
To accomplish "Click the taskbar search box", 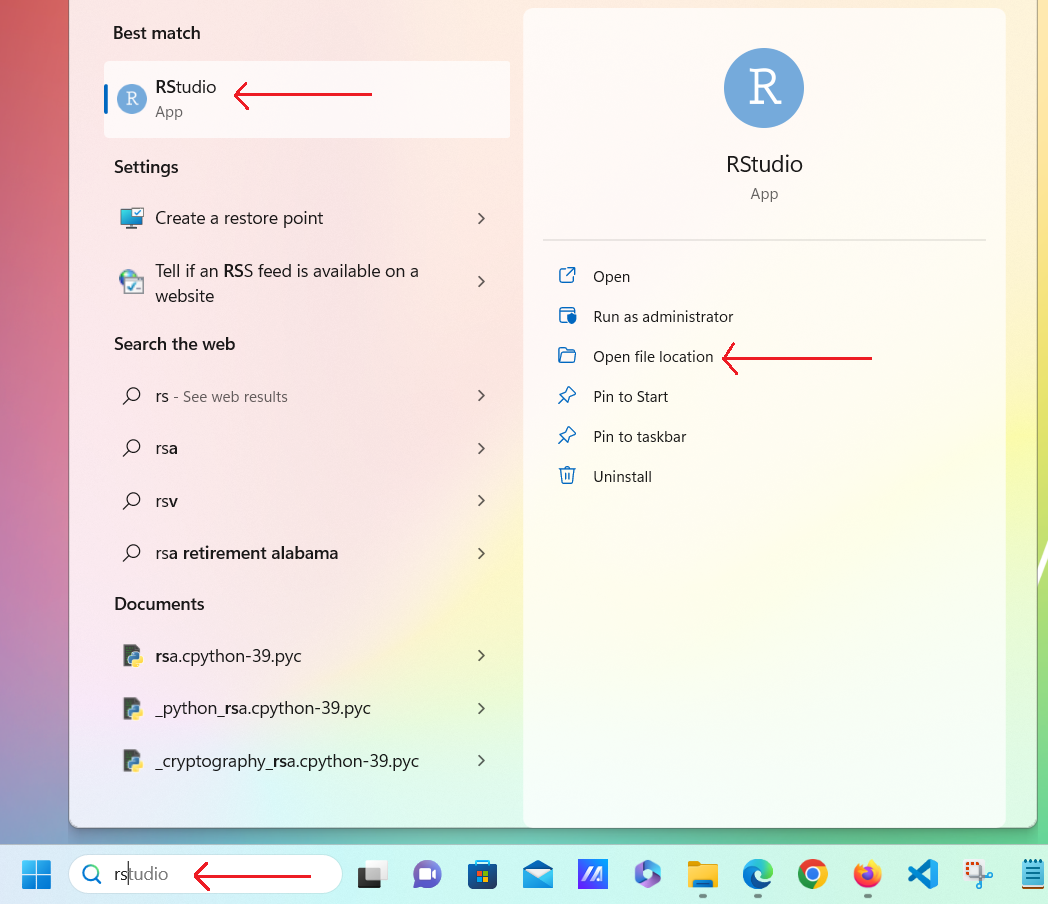I will tap(206, 874).
